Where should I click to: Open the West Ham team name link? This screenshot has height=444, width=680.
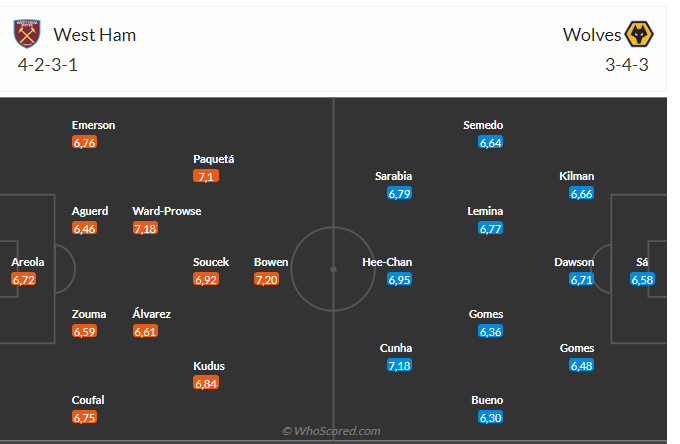(94, 35)
